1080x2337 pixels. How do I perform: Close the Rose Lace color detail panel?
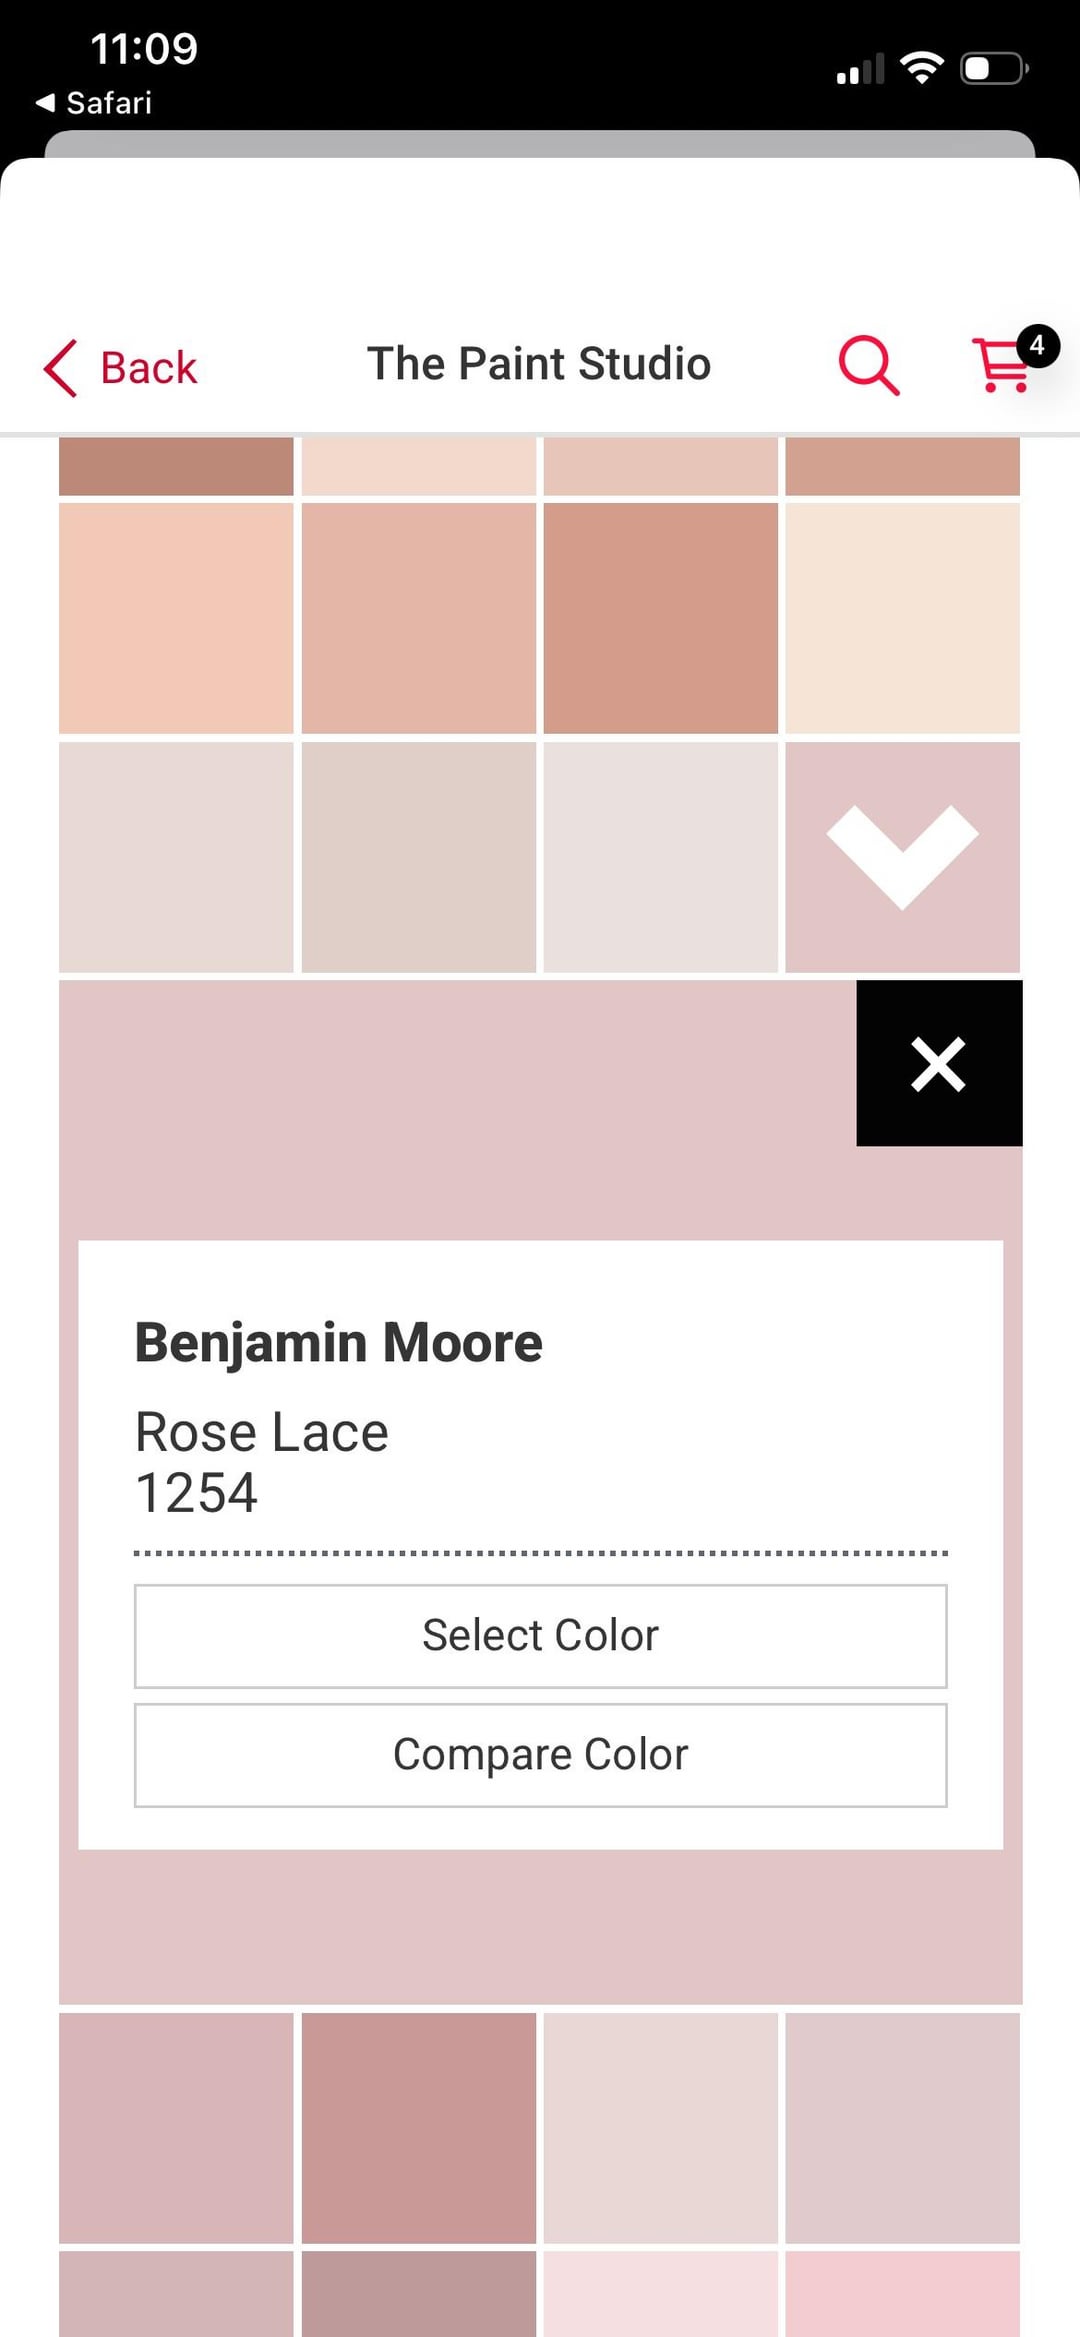click(x=938, y=1063)
